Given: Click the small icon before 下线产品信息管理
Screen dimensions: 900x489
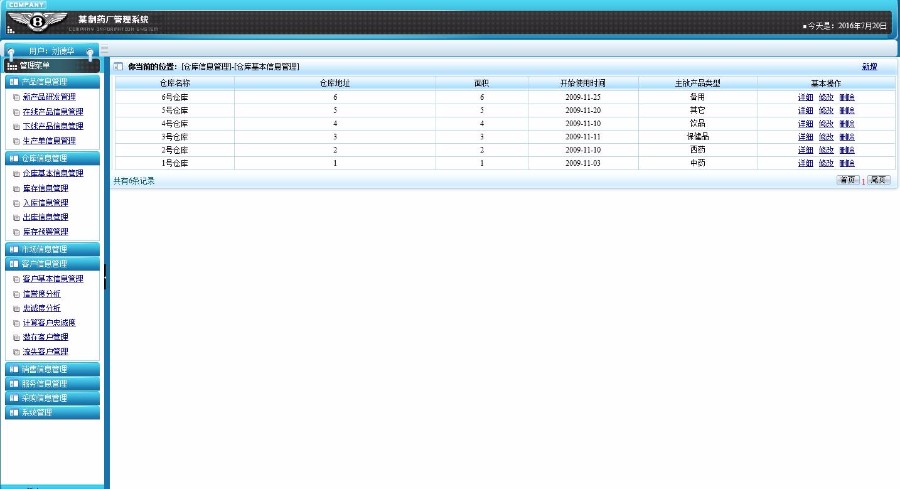Looking at the screenshot, I should tap(16, 126).
